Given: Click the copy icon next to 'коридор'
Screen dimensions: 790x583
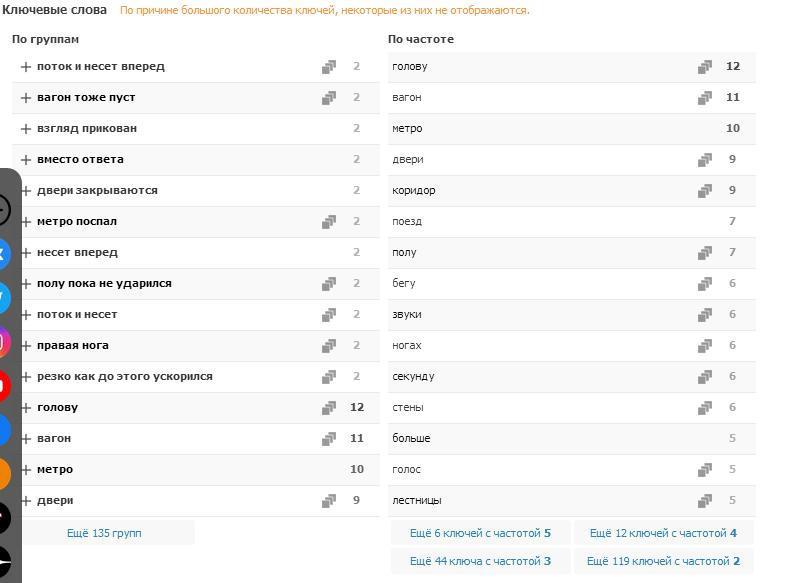Looking at the screenshot, I should pyautogui.click(x=705, y=191).
